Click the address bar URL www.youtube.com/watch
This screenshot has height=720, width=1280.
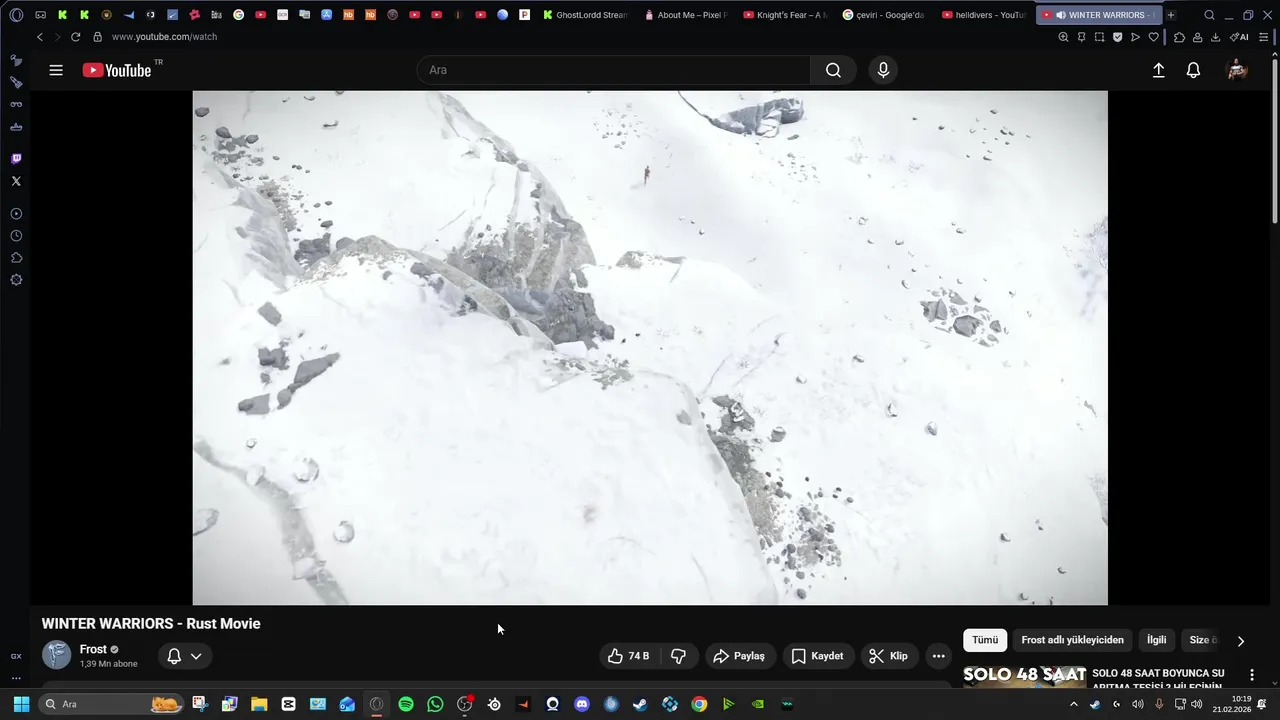pos(164,37)
